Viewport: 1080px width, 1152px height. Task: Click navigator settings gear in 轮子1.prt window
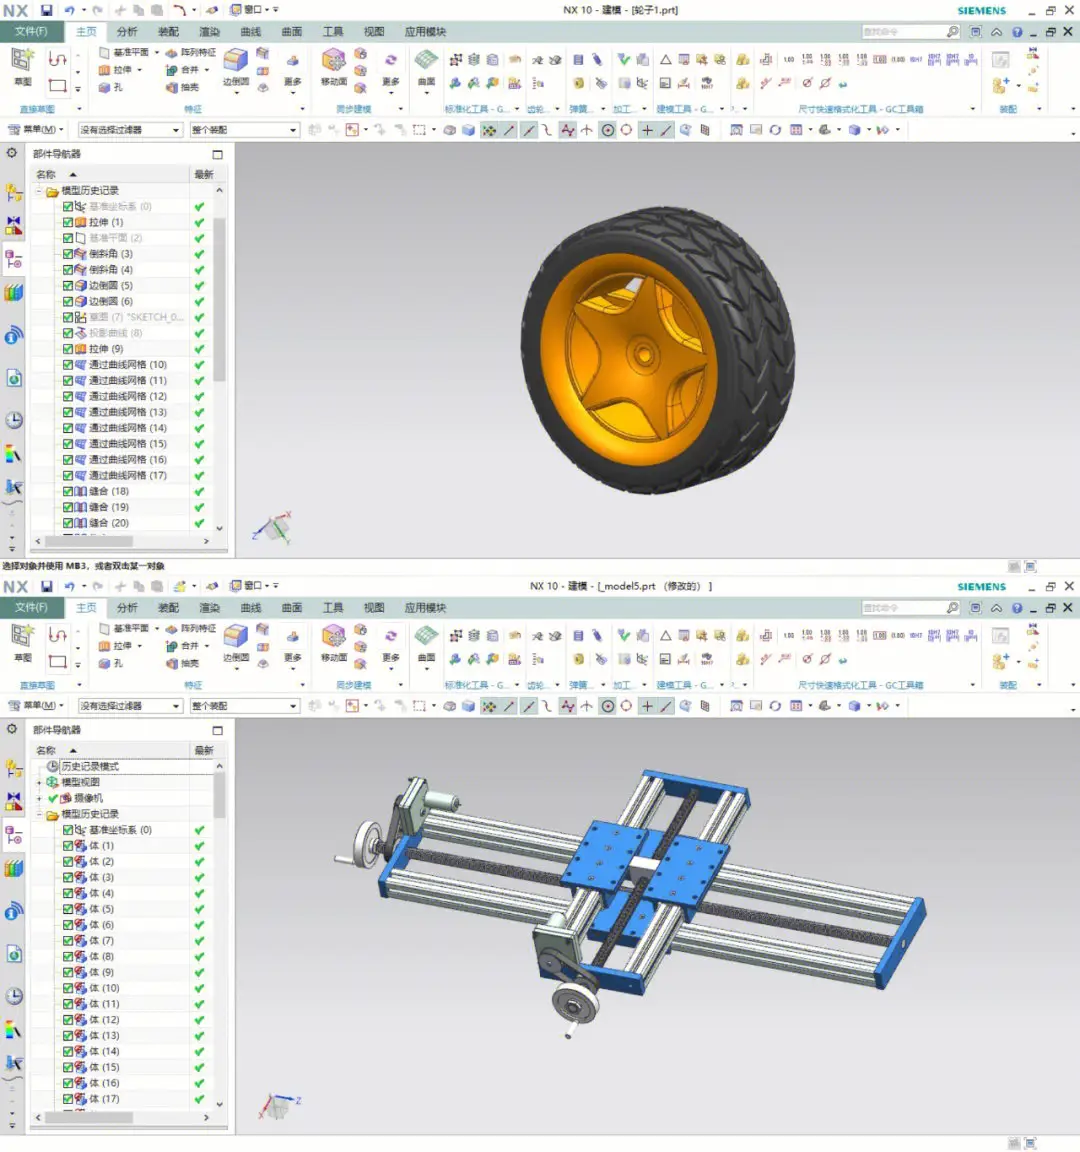pos(12,153)
